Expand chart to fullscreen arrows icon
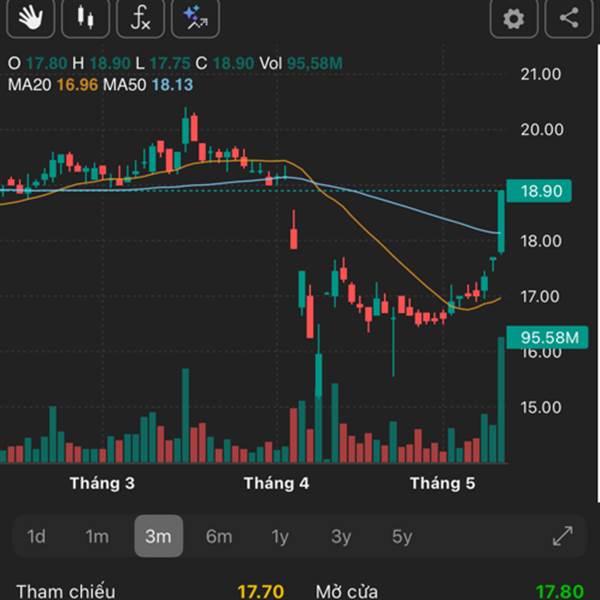 [563, 536]
